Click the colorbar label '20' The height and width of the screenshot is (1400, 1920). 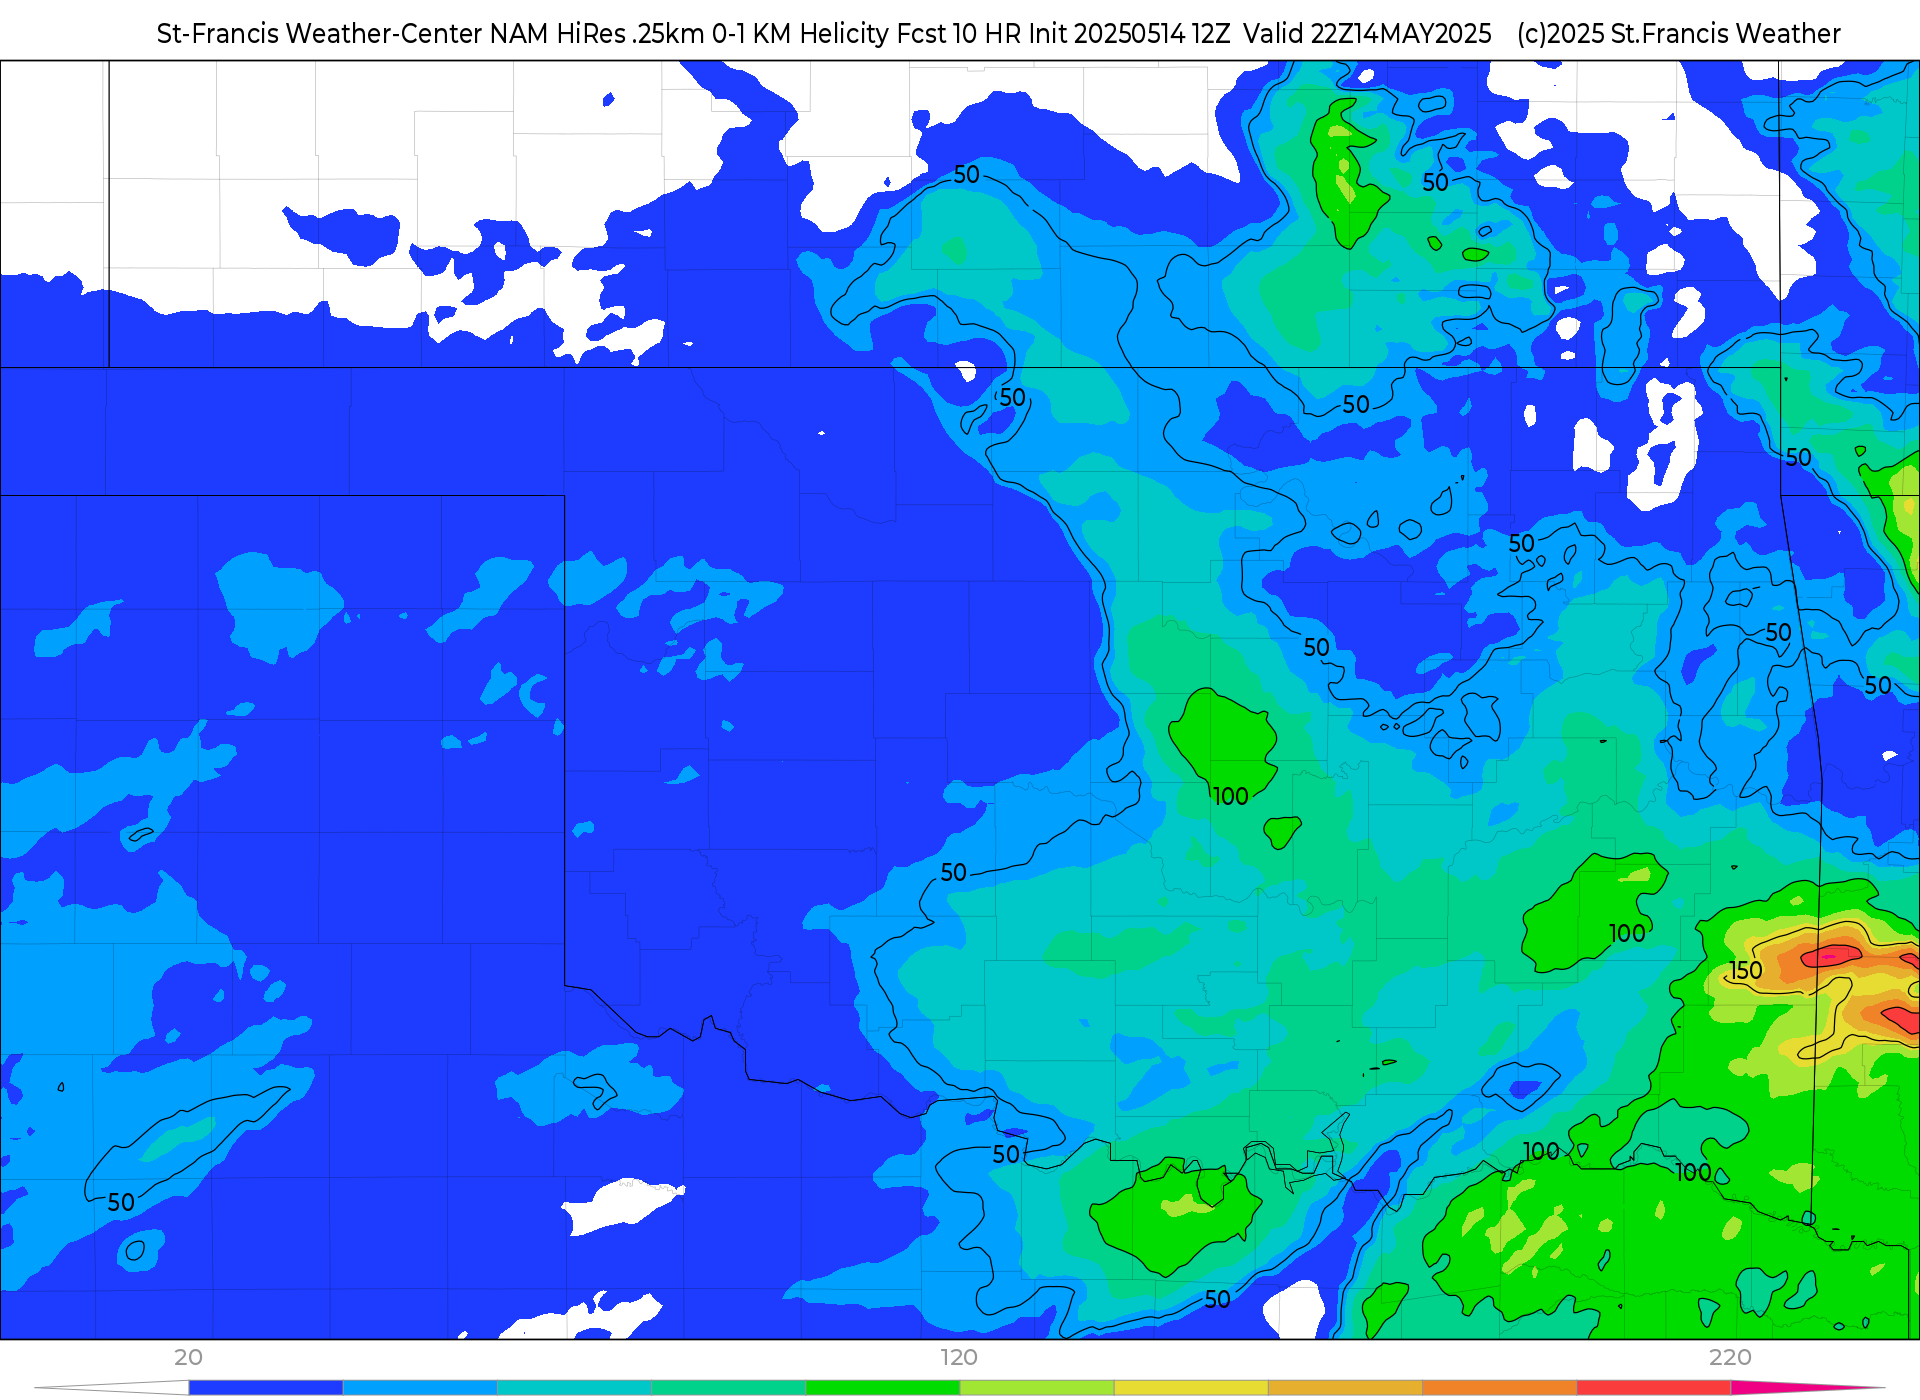(x=188, y=1357)
